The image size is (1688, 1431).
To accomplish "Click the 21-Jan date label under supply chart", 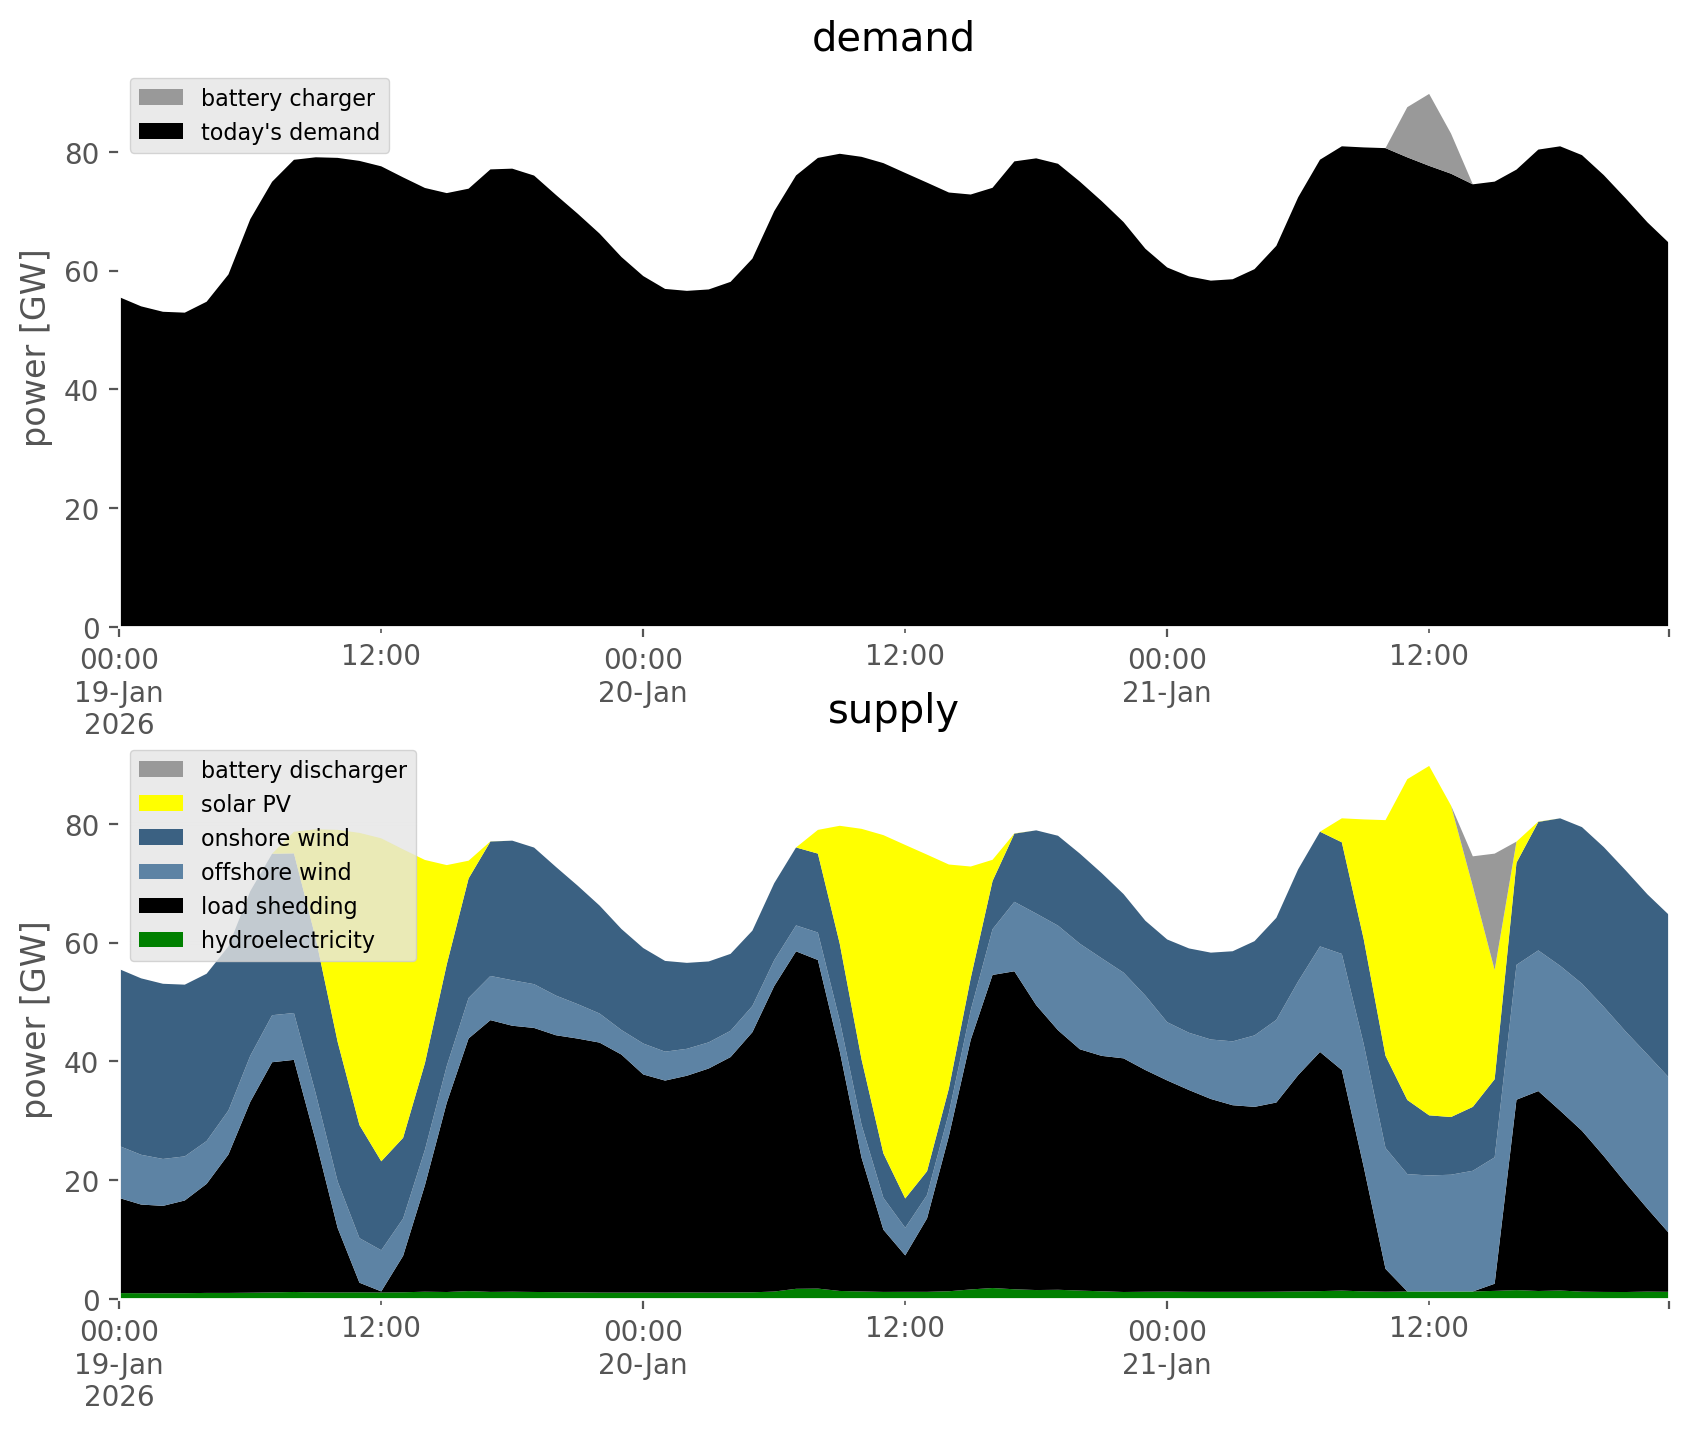I will 1166,1364.
